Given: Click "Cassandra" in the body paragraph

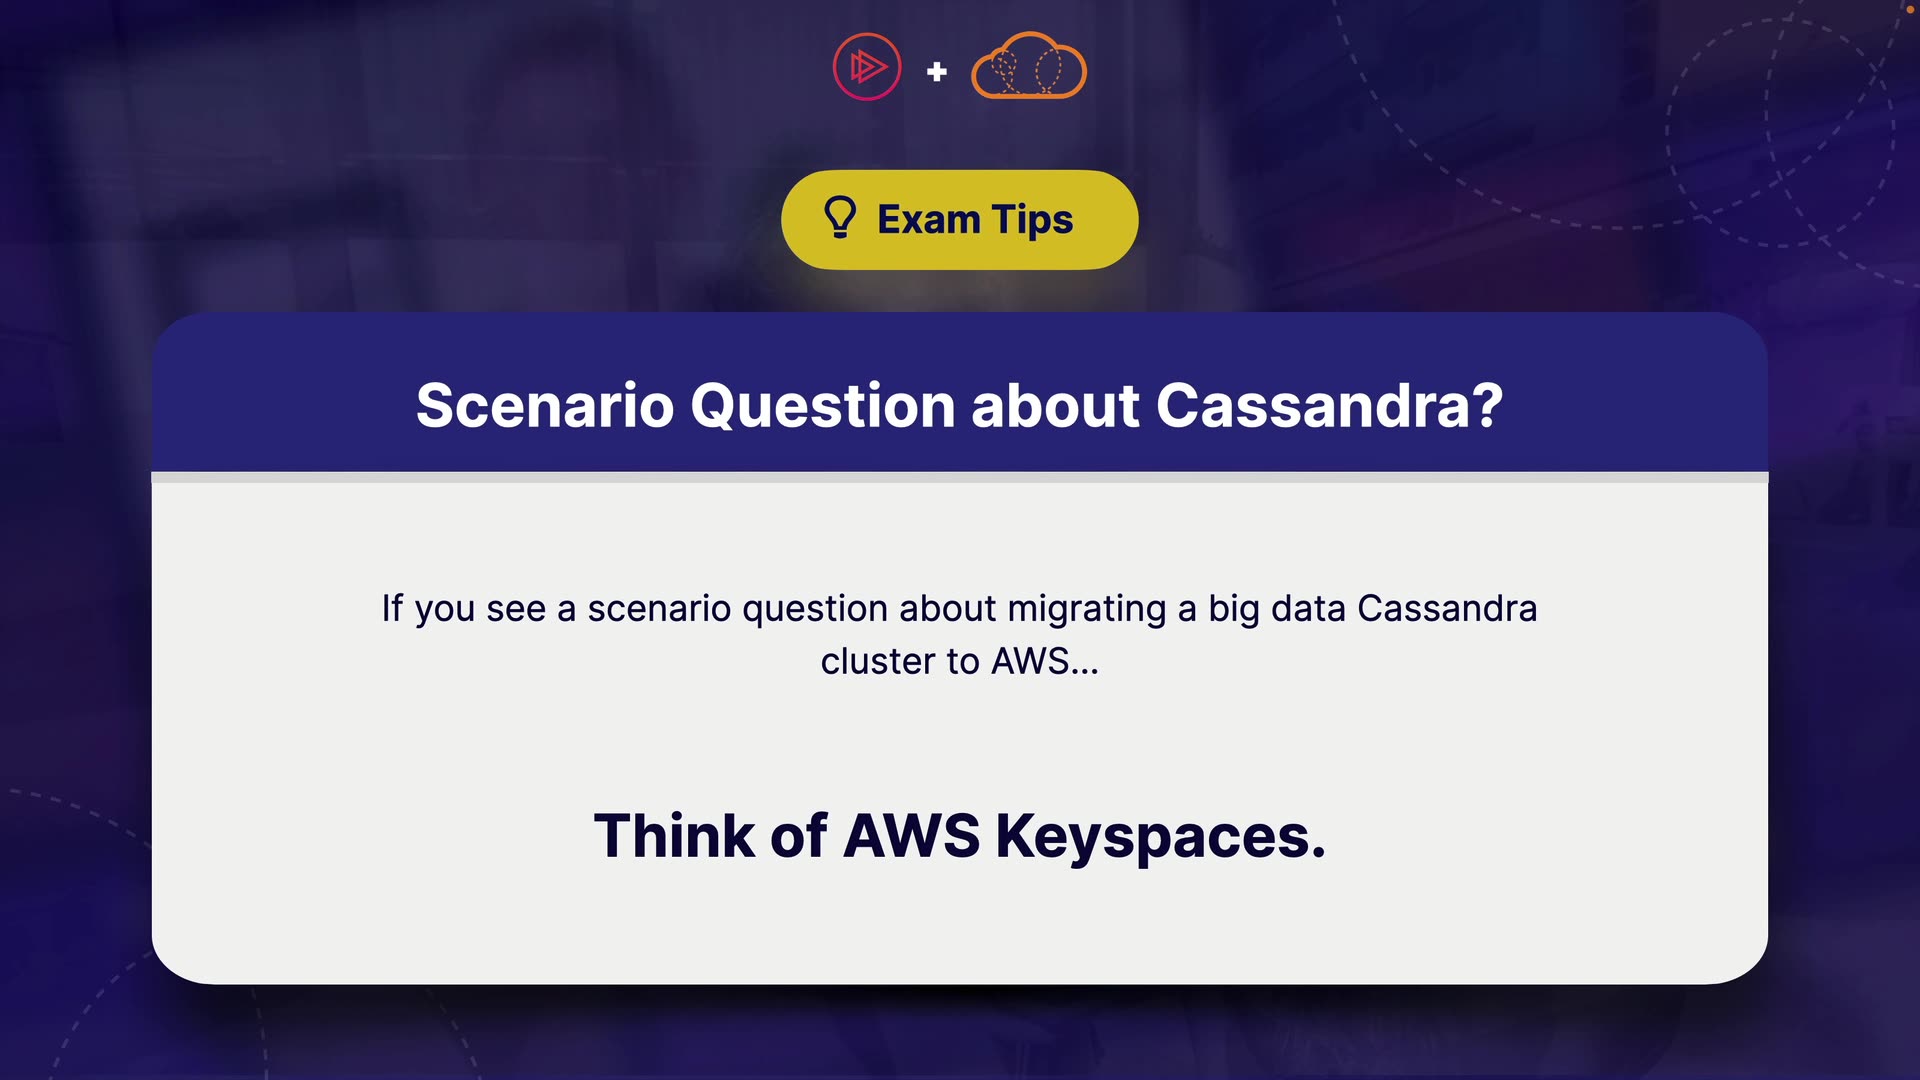Looking at the screenshot, I should pyautogui.click(x=1447, y=609).
